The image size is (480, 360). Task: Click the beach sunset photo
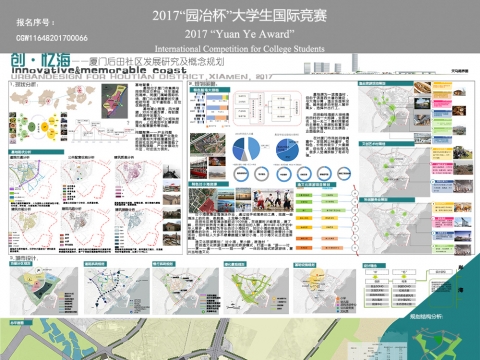pos(243,194)
